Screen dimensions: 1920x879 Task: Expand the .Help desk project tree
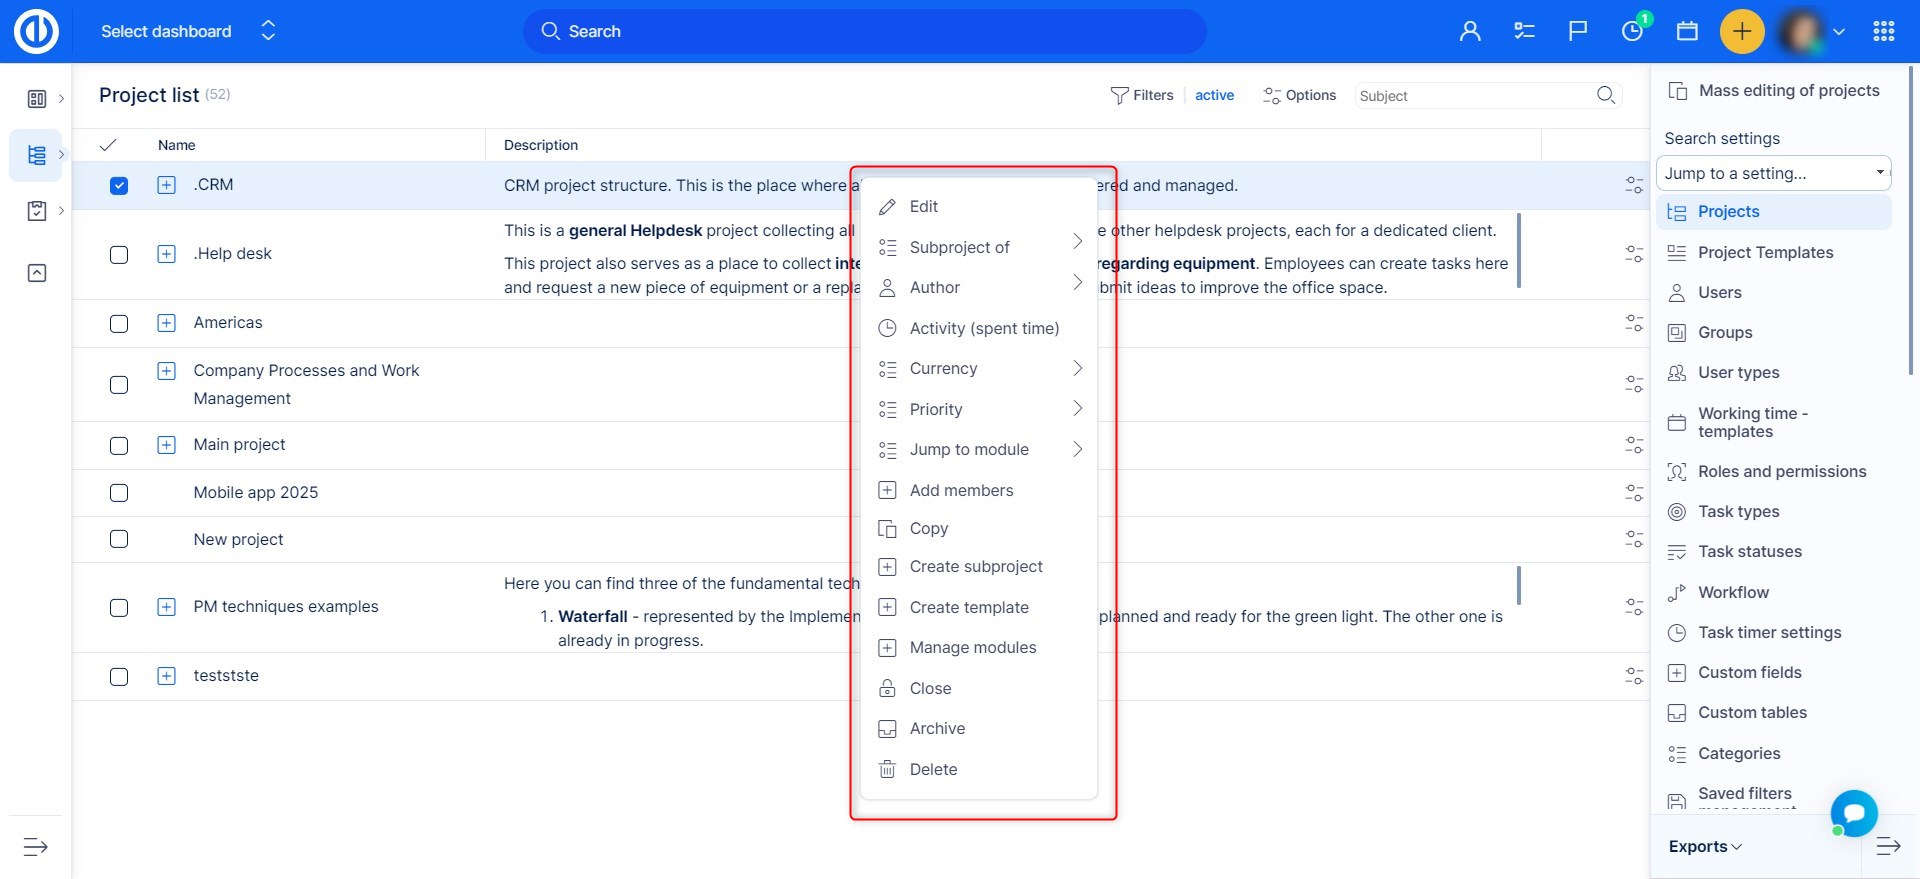coord(167,254)
